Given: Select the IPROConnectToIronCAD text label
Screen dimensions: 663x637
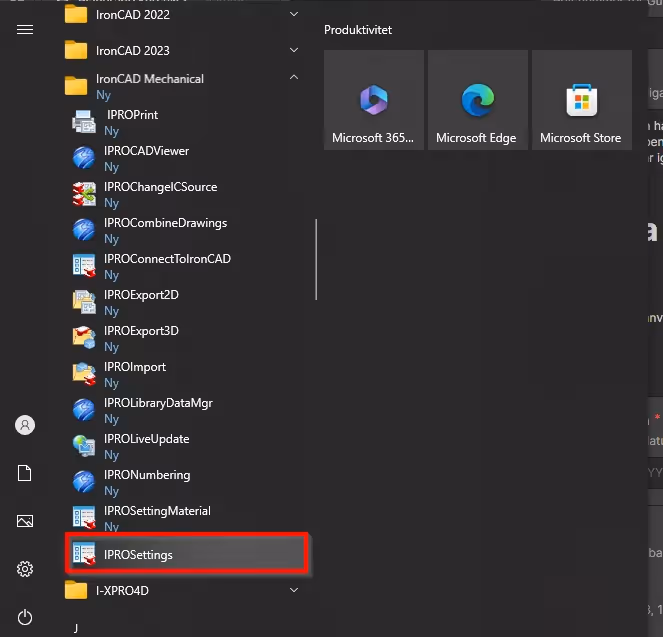Looking at the screenshot, I should click(167, 259).
